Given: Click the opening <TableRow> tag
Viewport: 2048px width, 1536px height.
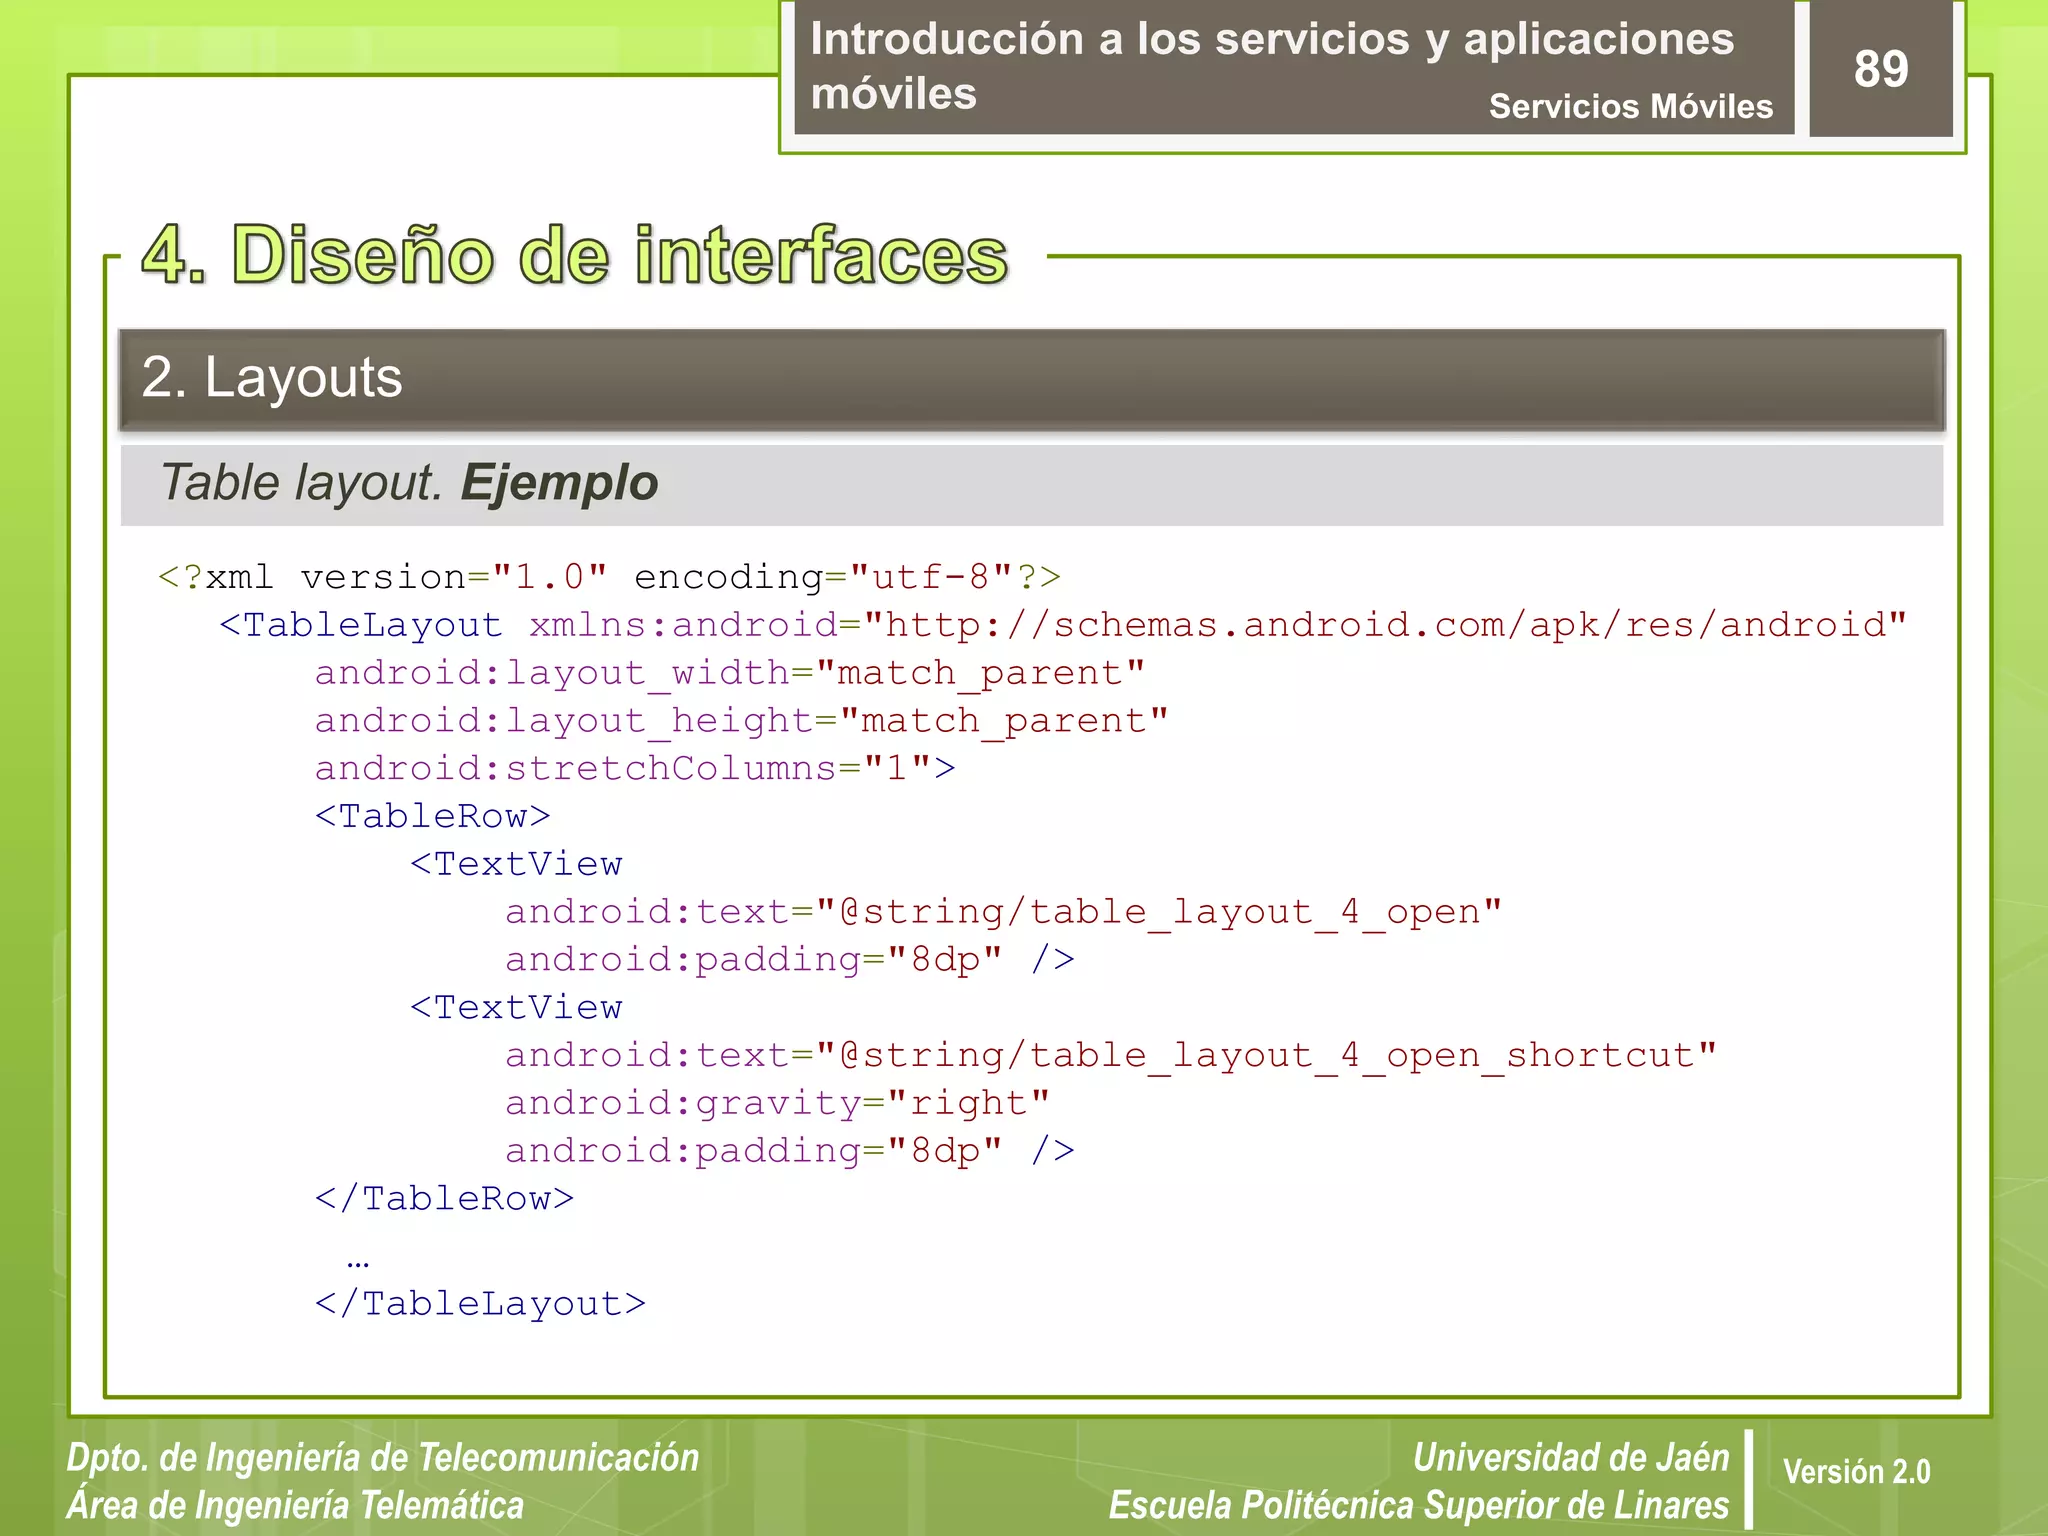Looking at the screenshot, I should [x=432, y=816].
